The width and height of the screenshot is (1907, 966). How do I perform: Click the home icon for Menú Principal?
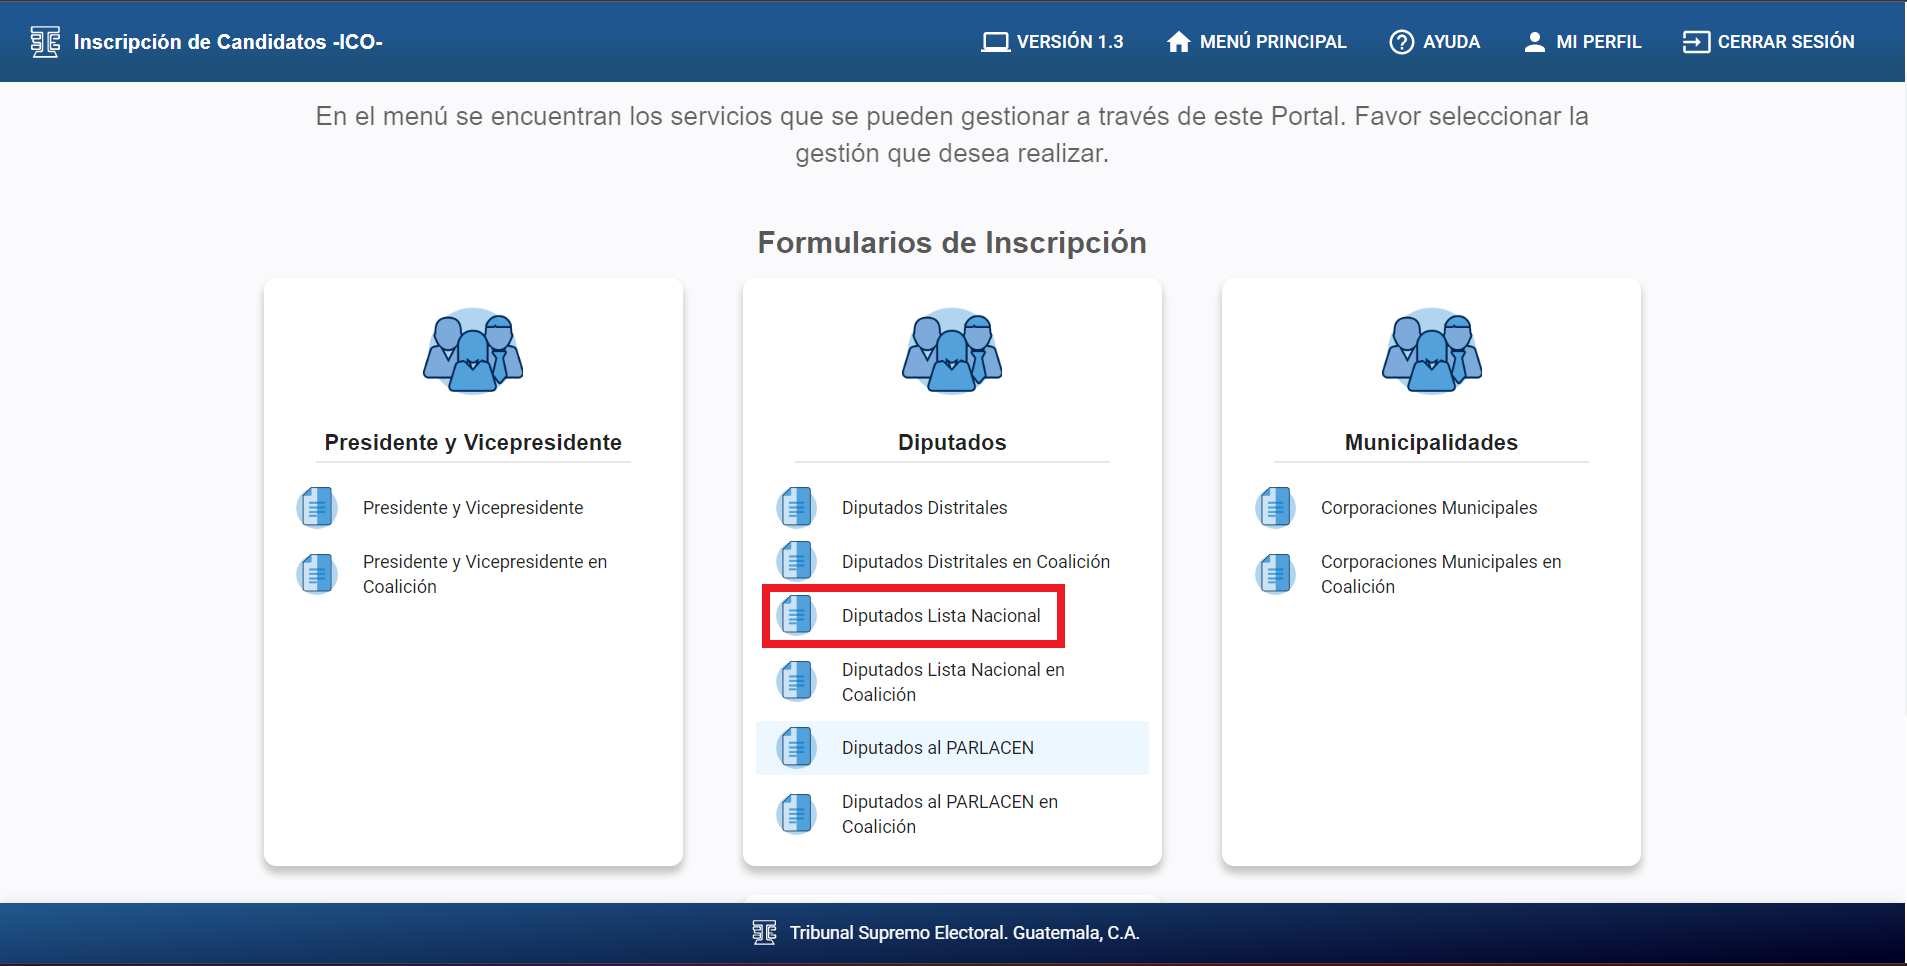1179,42
